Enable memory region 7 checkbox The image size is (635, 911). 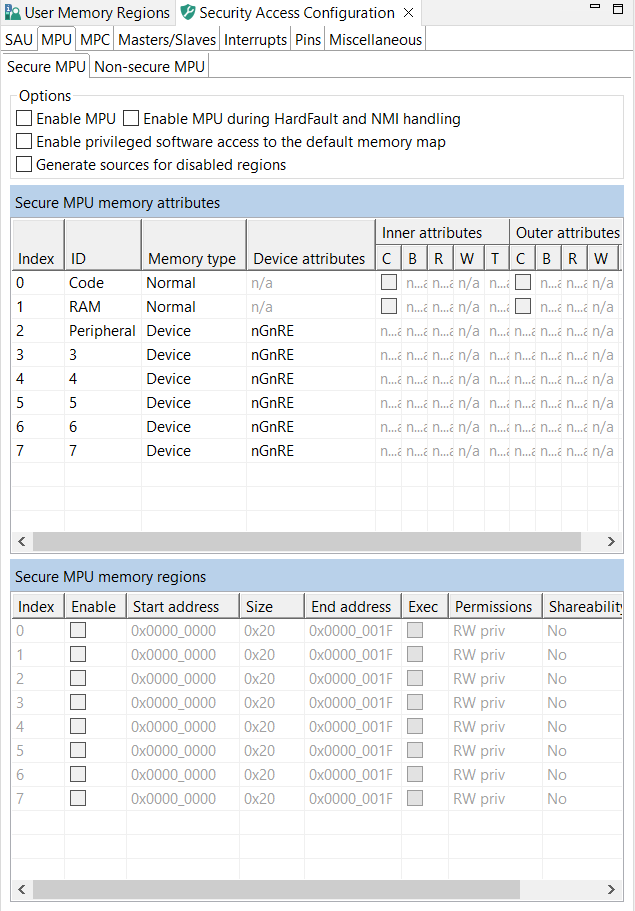coord(78,798)
